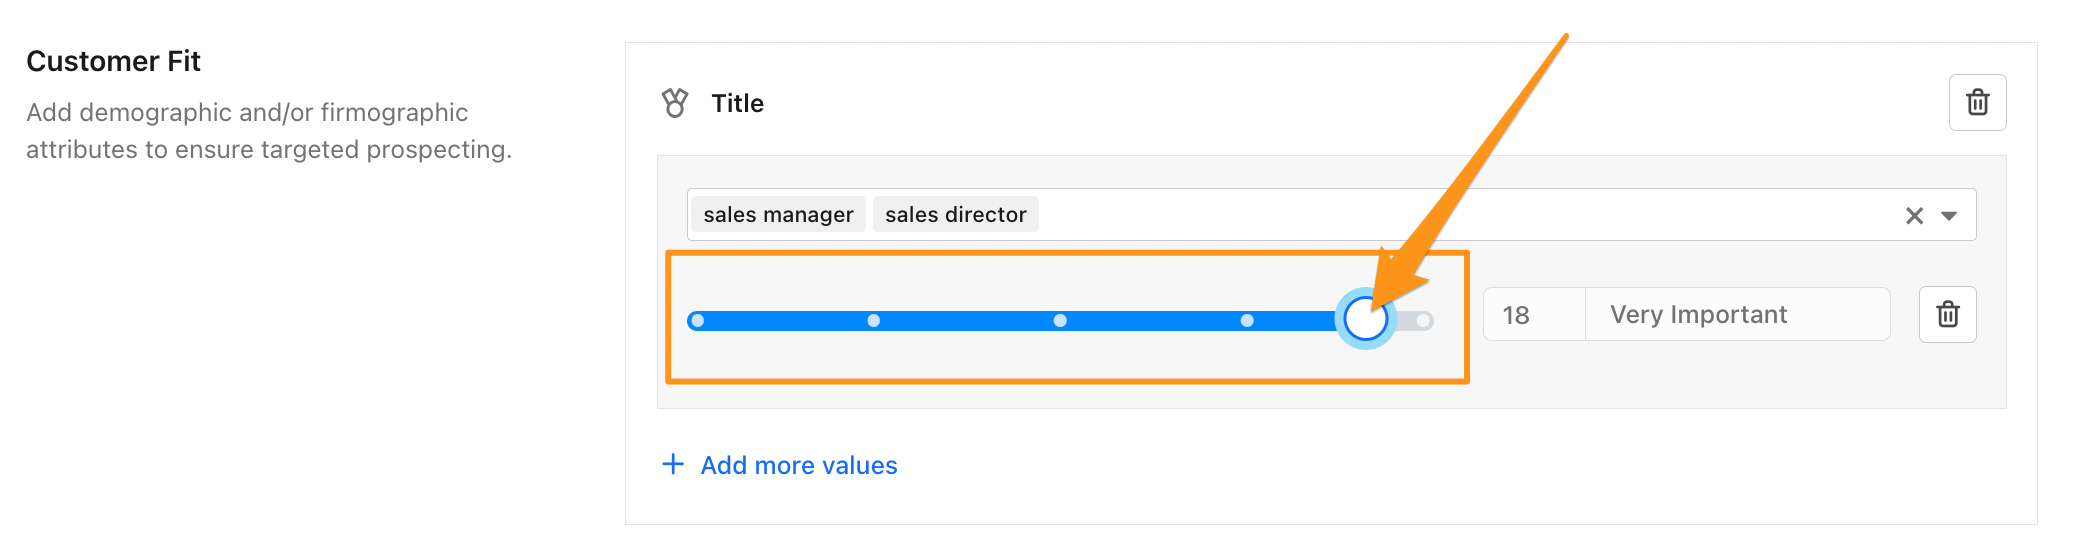Click the 'sales manager' tag

pos(778,215)
